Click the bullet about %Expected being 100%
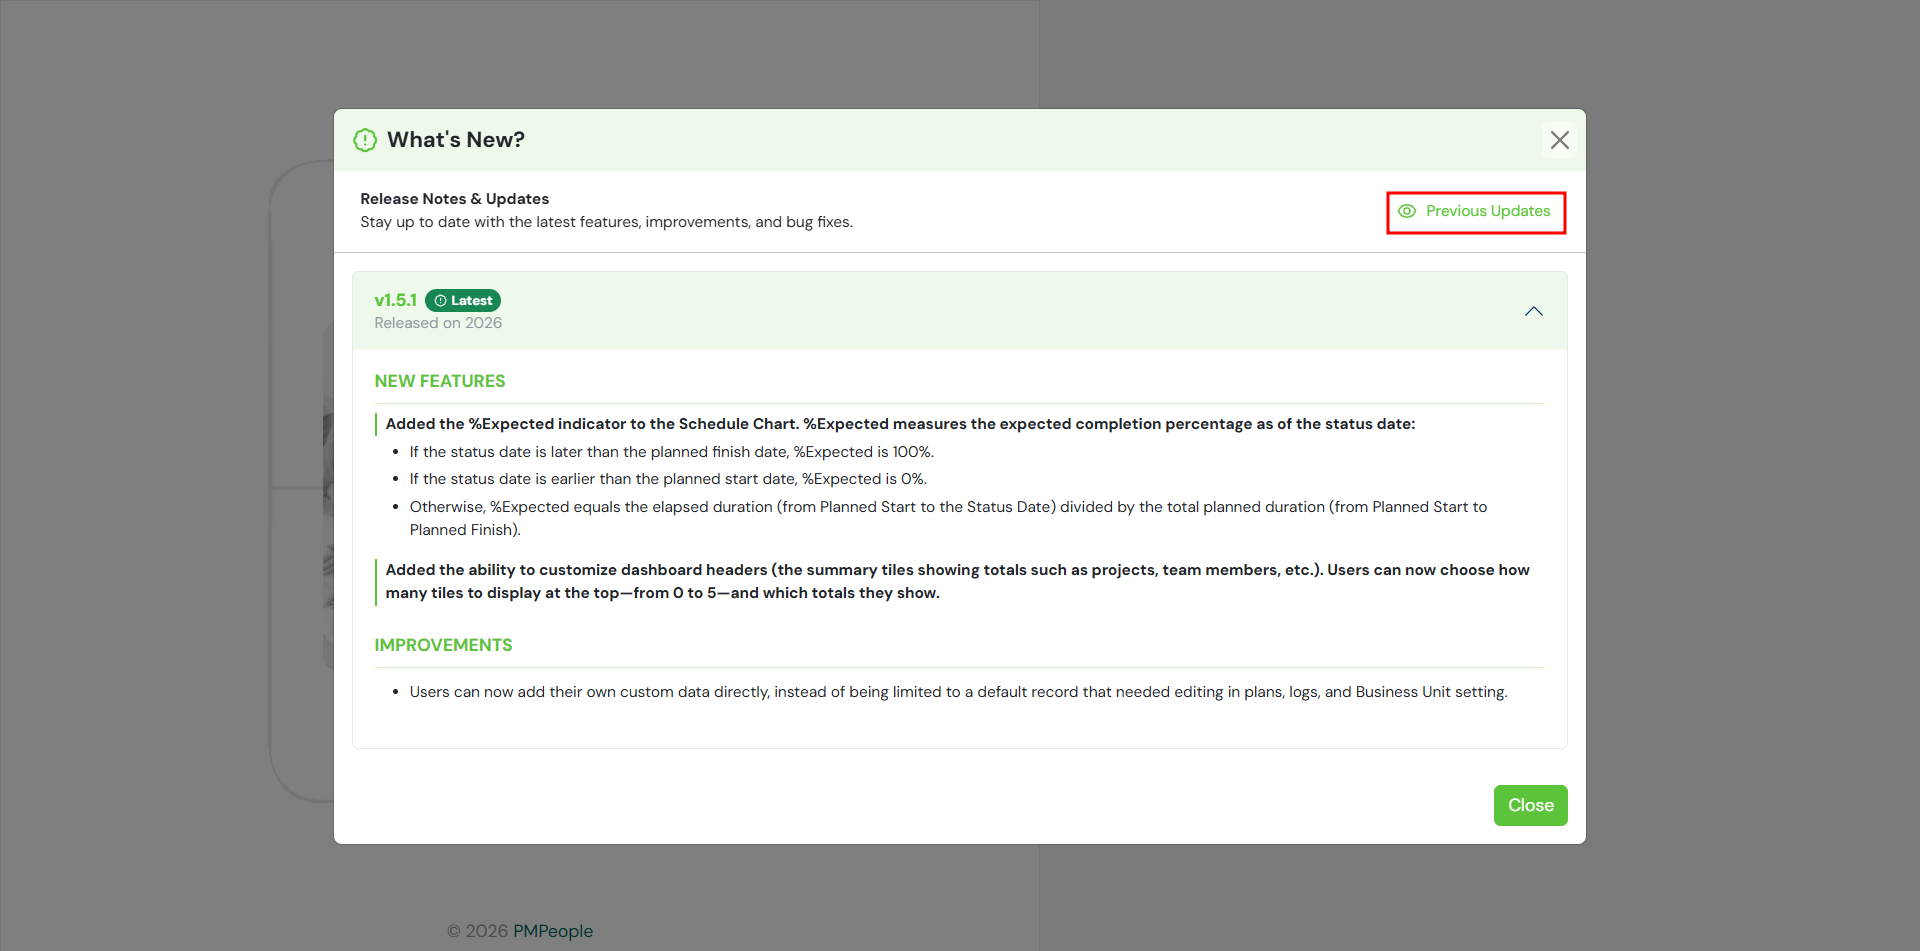The image size is (1920, 951). 671,452
